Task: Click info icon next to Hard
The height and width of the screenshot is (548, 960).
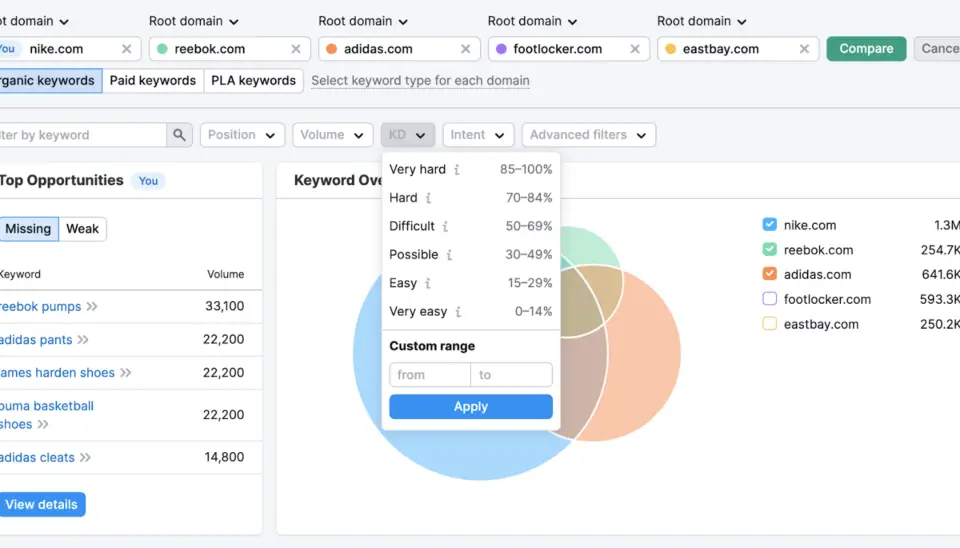Action: (x=428, y=198)
